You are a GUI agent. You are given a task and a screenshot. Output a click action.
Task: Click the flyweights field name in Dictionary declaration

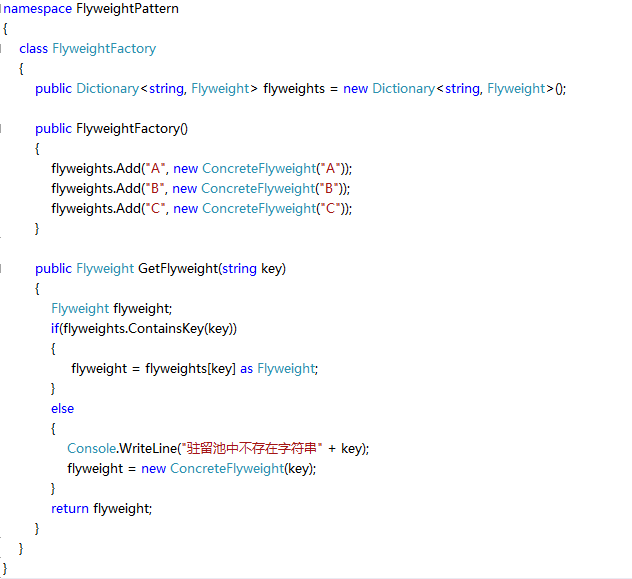point(294,89)
